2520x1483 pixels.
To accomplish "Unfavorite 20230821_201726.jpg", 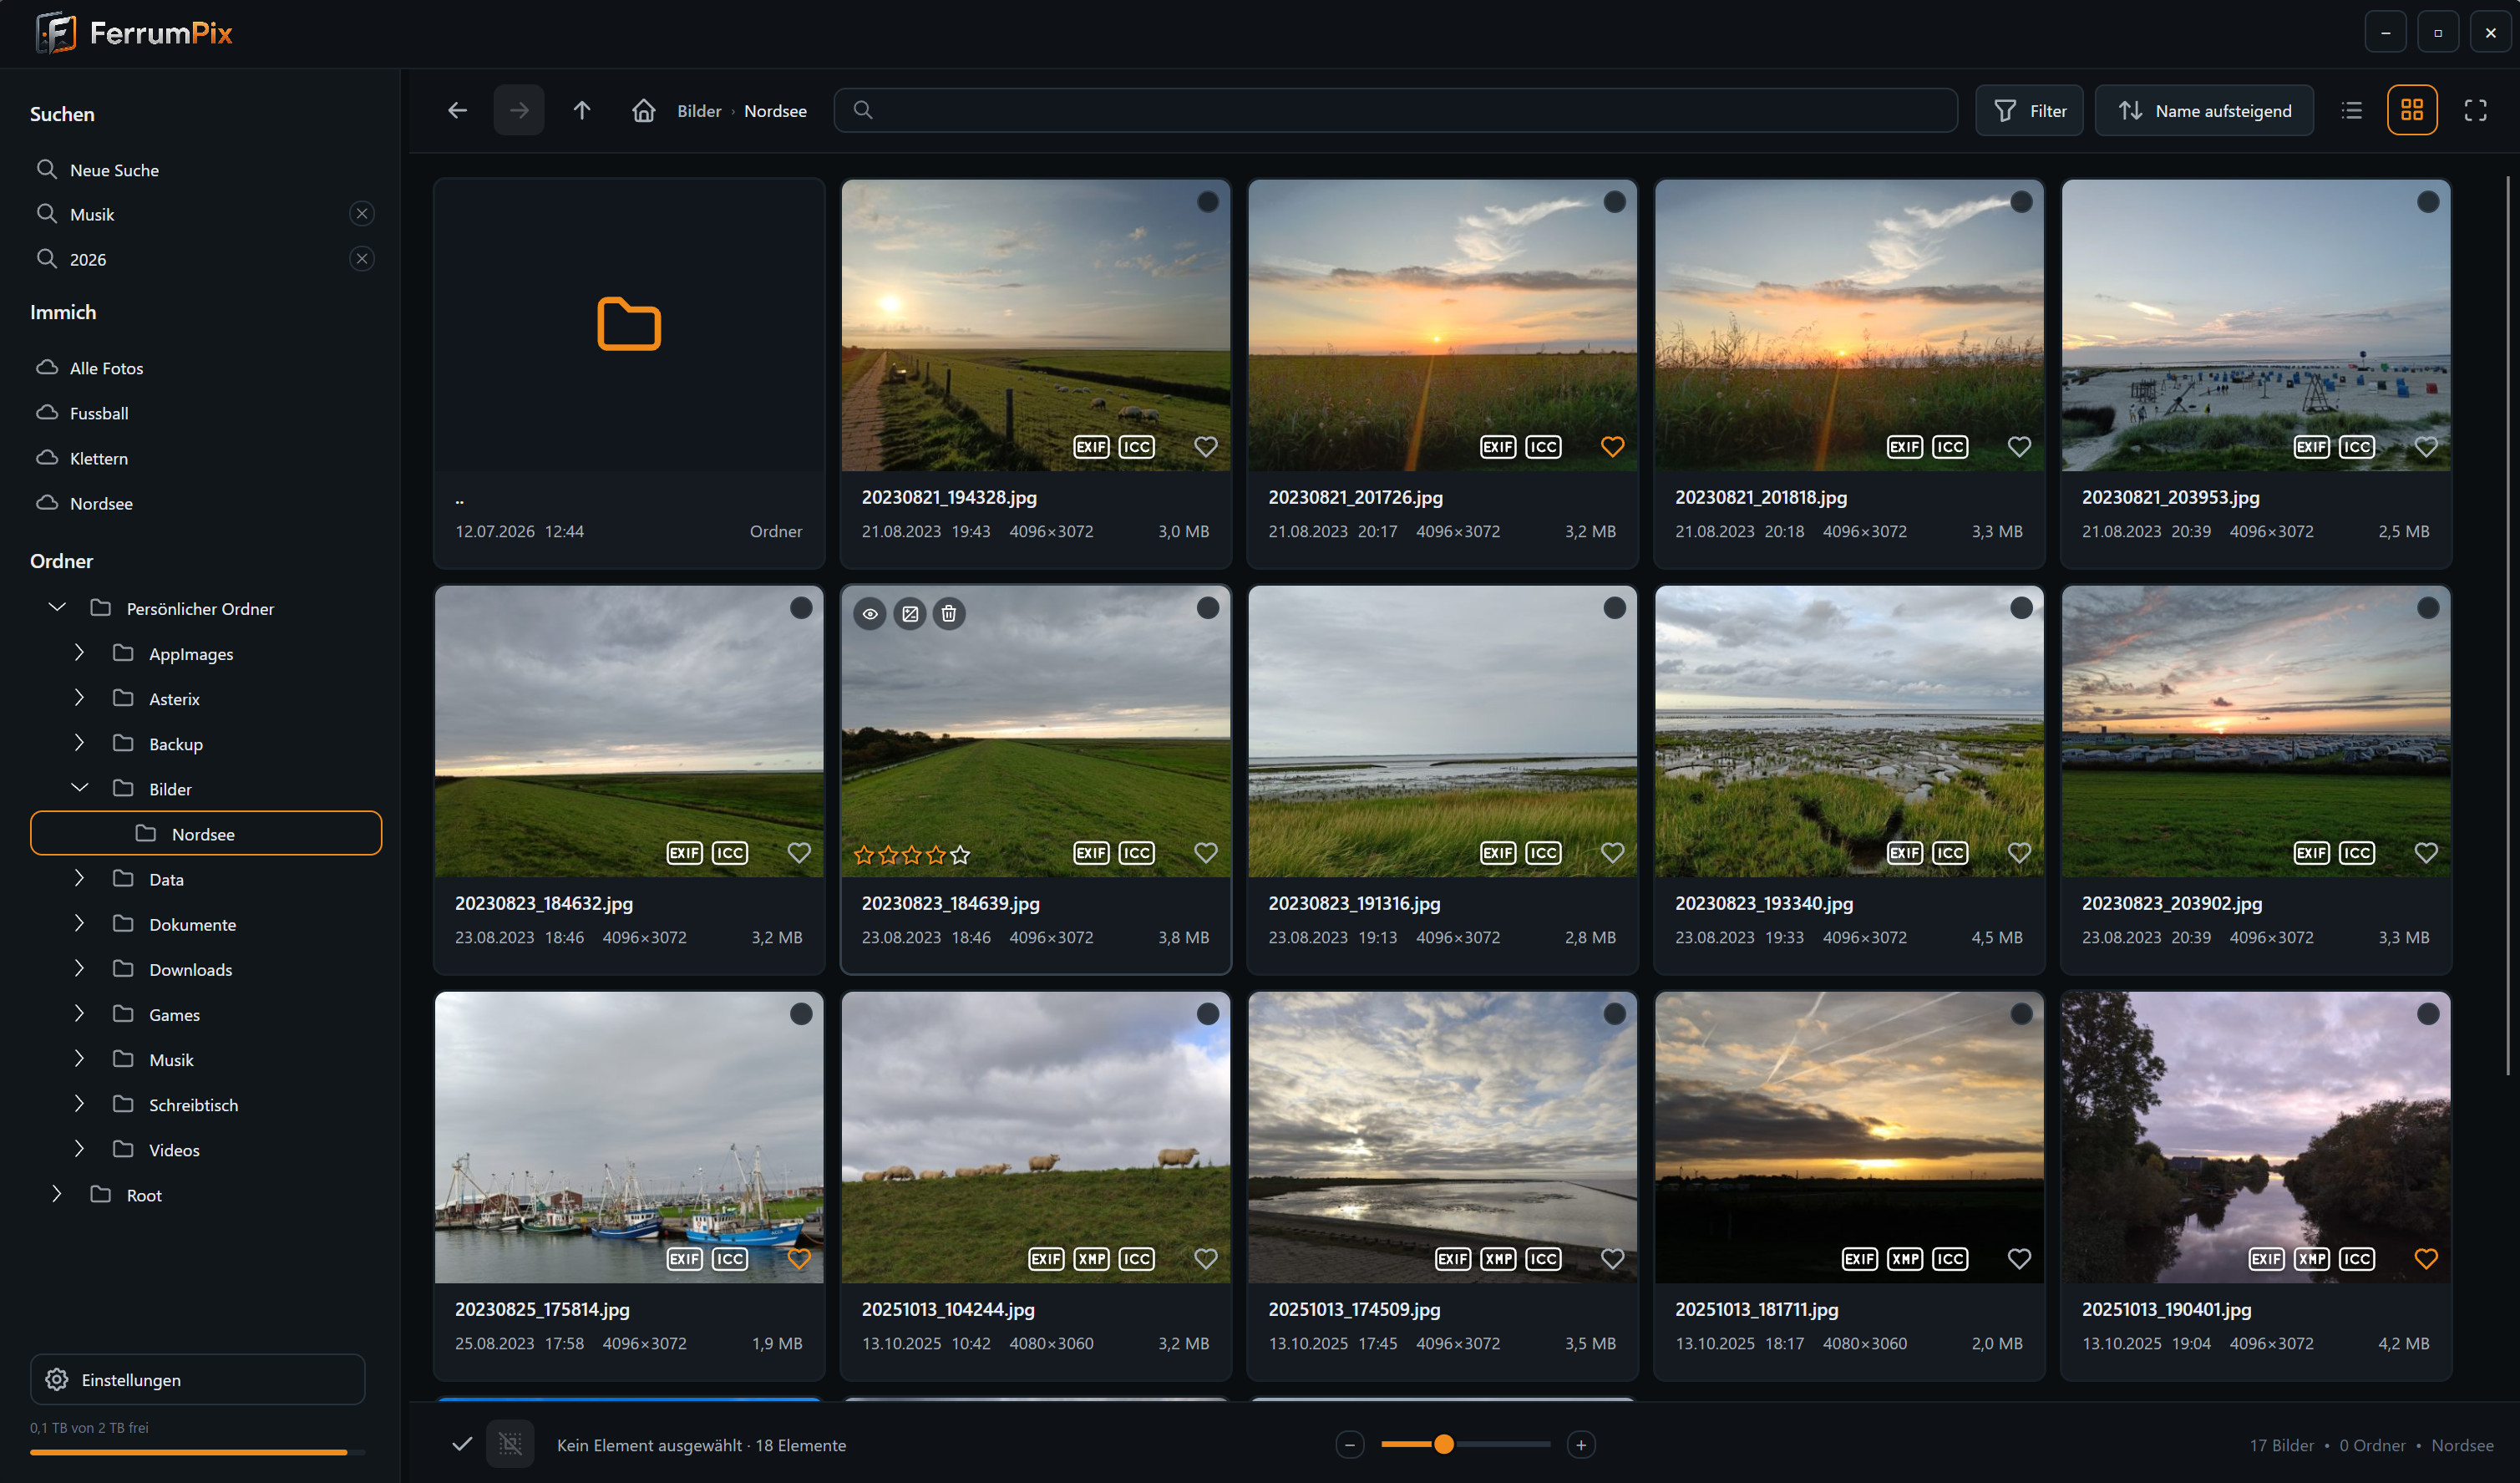I will tap(1613, 447).
